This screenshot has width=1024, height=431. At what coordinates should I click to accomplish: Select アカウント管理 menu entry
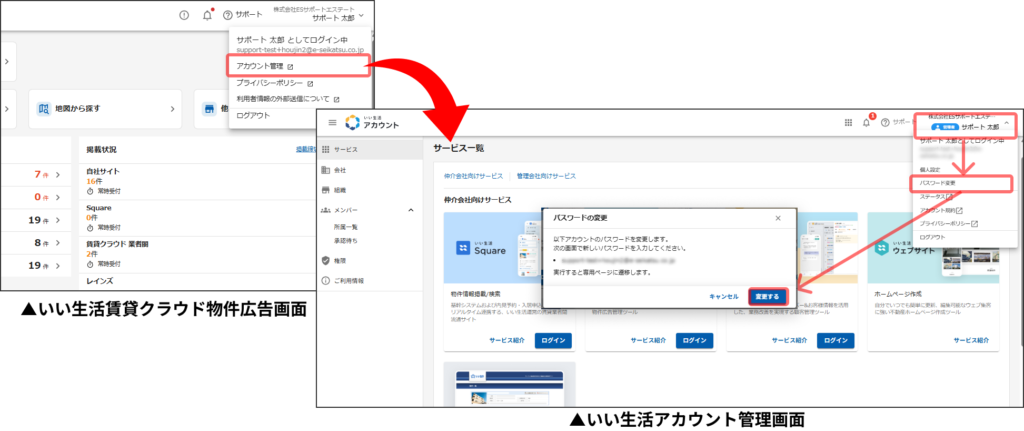tap(300, 66)
